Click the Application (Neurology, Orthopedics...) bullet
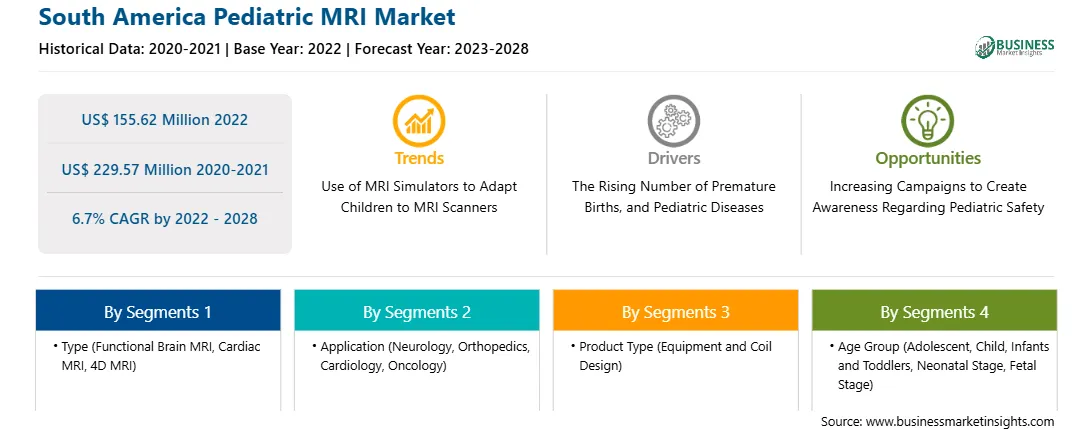Image resolution: width=1092 pixels, height=430 pixels. click(x=420, y=355)
